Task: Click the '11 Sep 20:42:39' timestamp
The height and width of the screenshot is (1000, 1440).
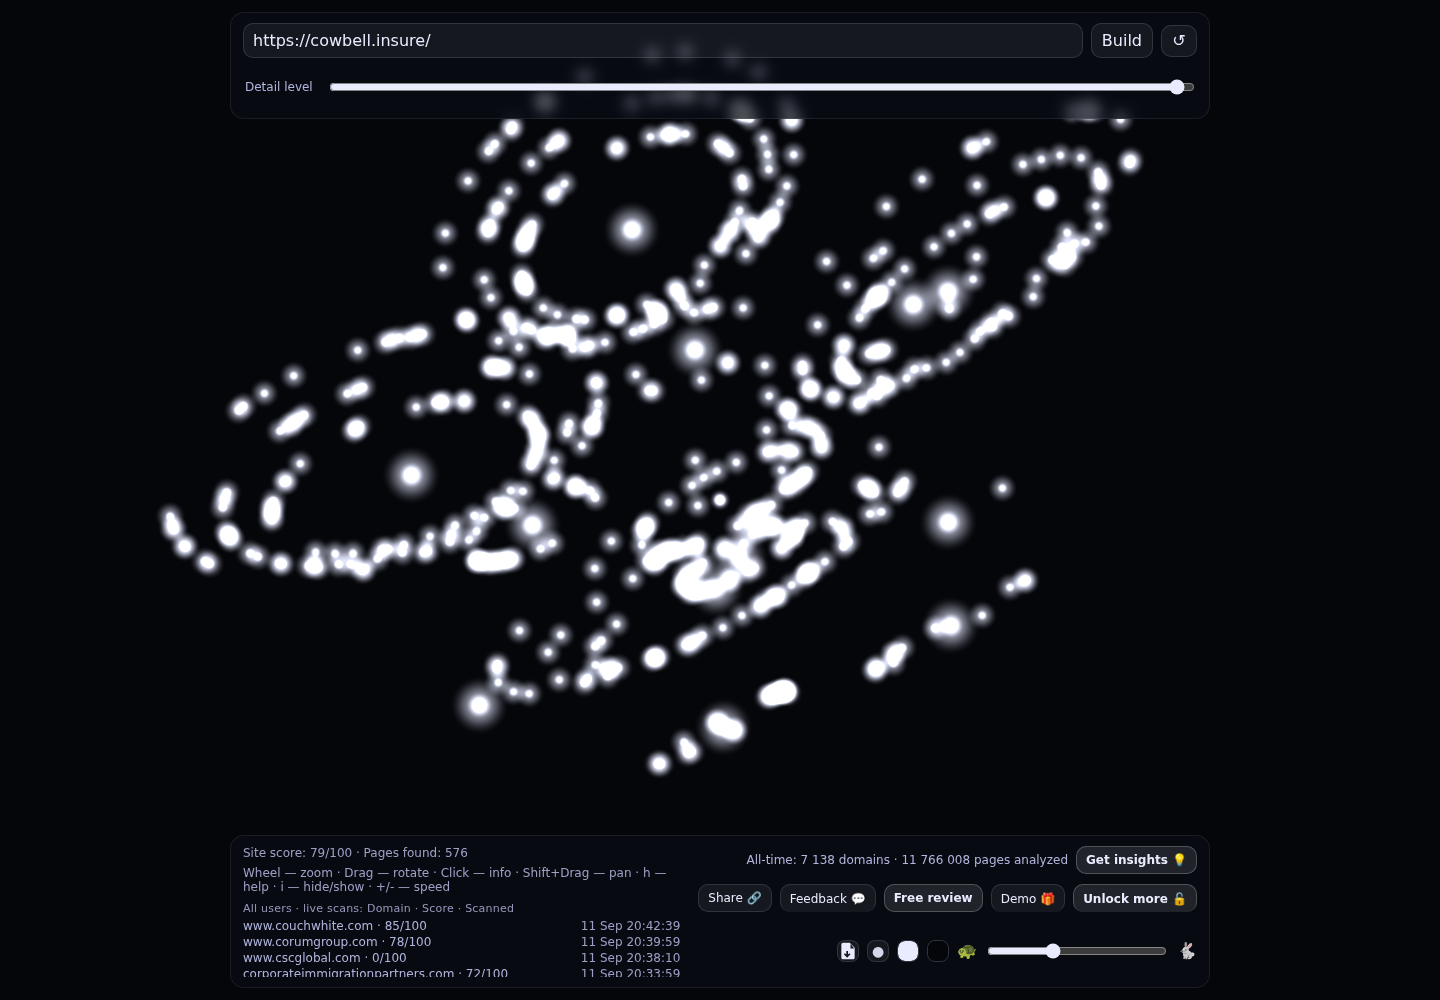Action: tap(630, 926)
